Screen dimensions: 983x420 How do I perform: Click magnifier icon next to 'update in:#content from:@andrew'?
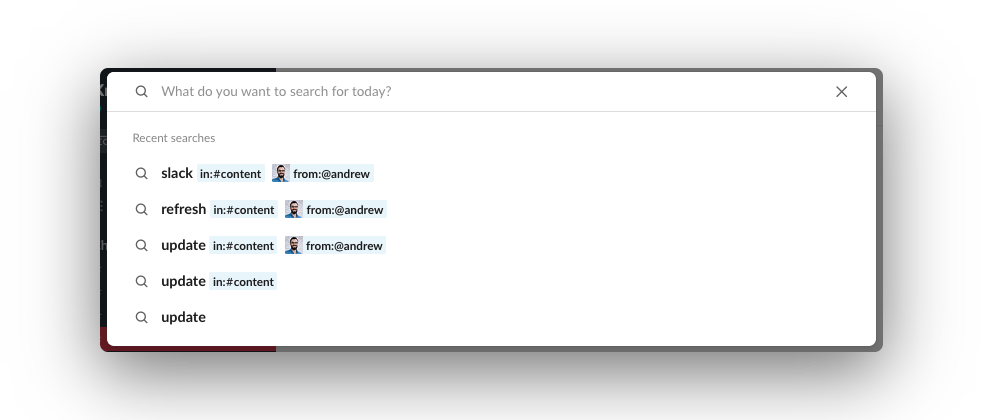[x=142, y=245]
